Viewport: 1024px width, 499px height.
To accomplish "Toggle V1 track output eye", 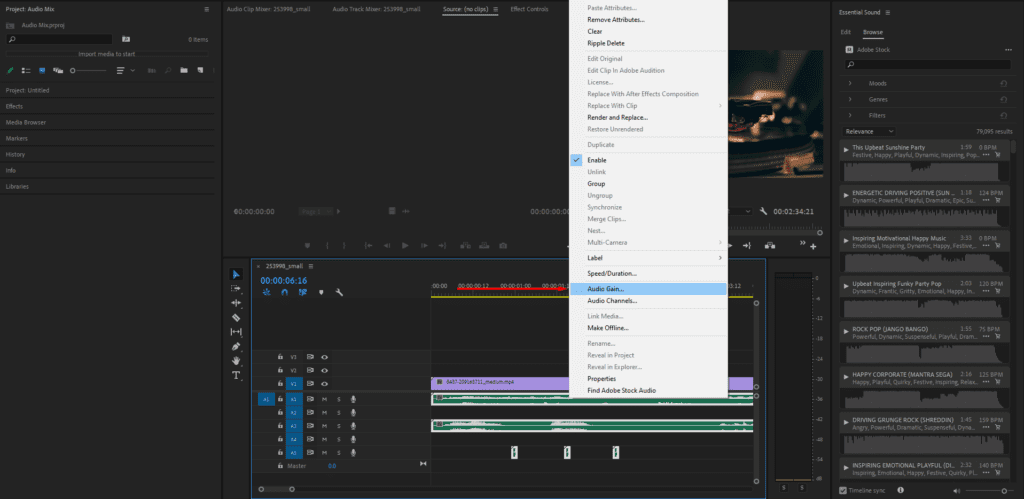I will coord(324,383).
